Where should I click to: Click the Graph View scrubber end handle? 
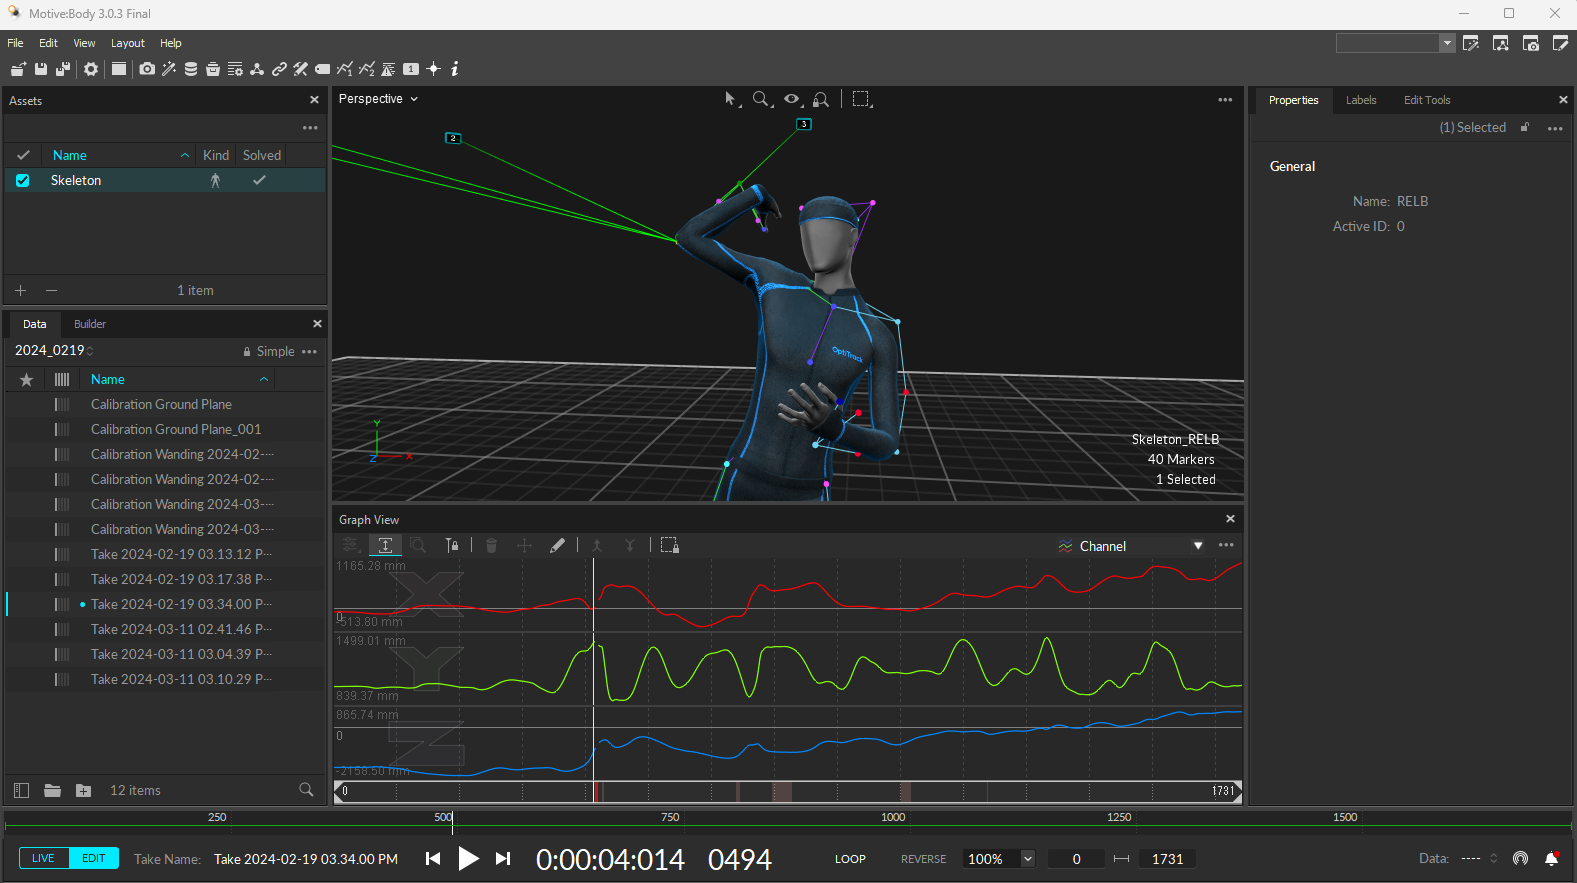[1236, 791]
